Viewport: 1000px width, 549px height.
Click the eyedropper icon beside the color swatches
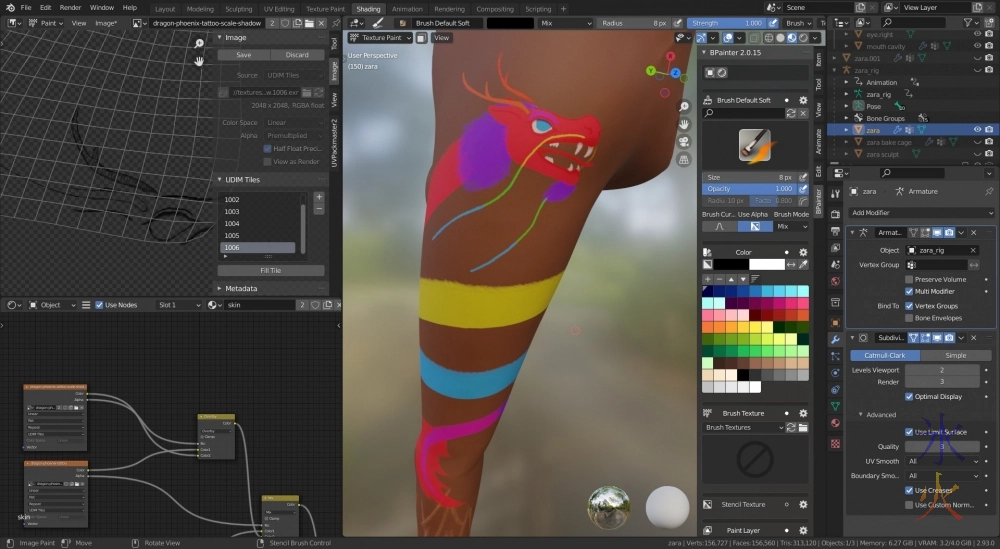pyautogui.click(x=804, y=264)
